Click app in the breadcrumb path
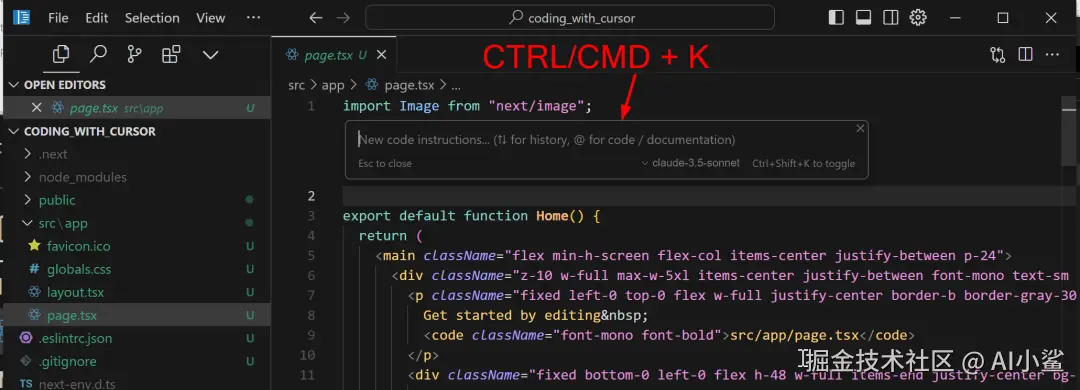The width and height of the screenshot is (1080, 390). click(333, 85)
